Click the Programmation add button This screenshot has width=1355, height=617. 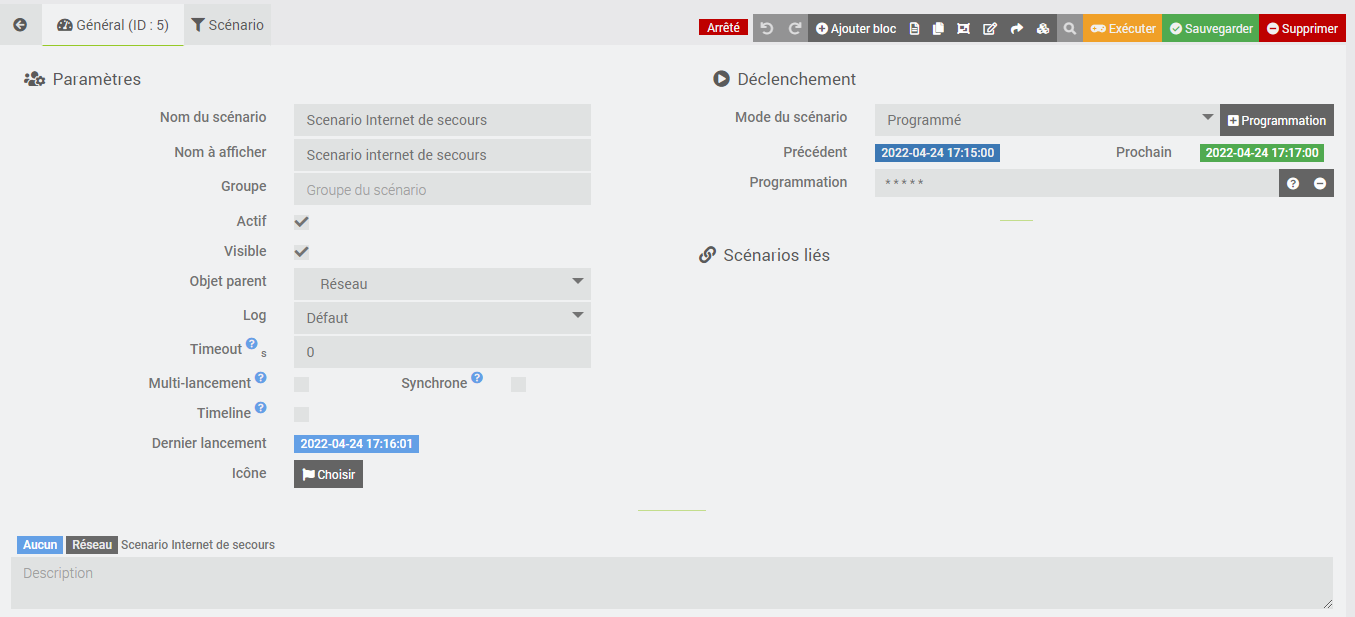tap(1277, 120)
